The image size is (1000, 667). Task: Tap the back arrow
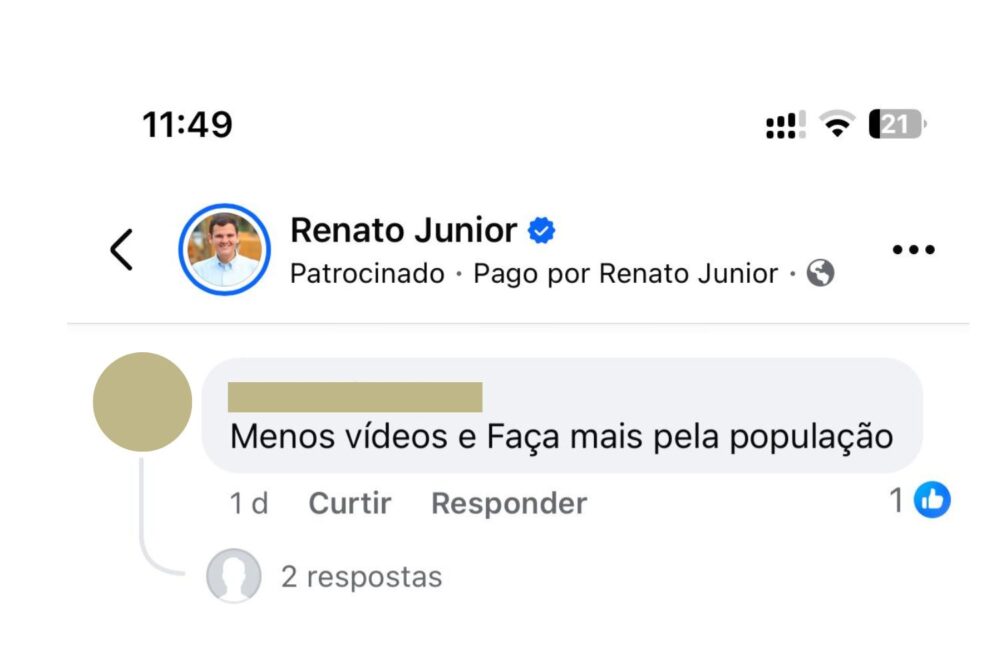tap(121, 250)
